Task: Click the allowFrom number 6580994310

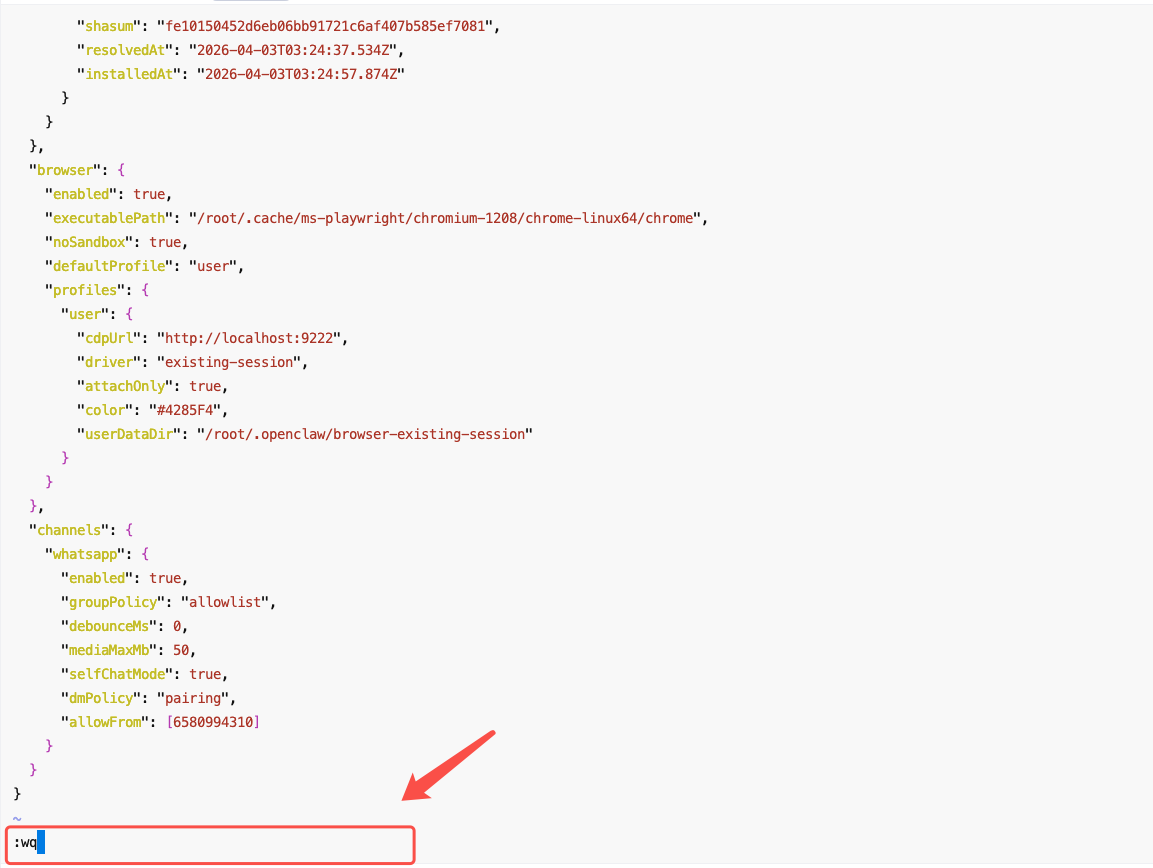Action: [x=213, y=722]
